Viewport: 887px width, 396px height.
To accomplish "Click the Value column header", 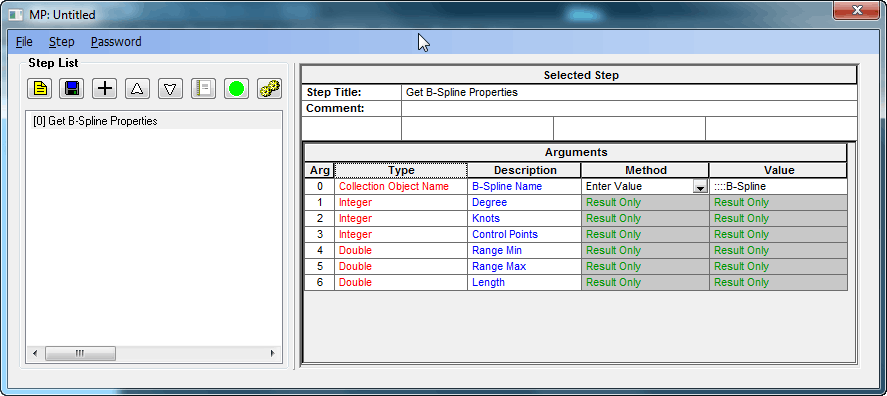I will pyautogui.click(x=778, y=170).
